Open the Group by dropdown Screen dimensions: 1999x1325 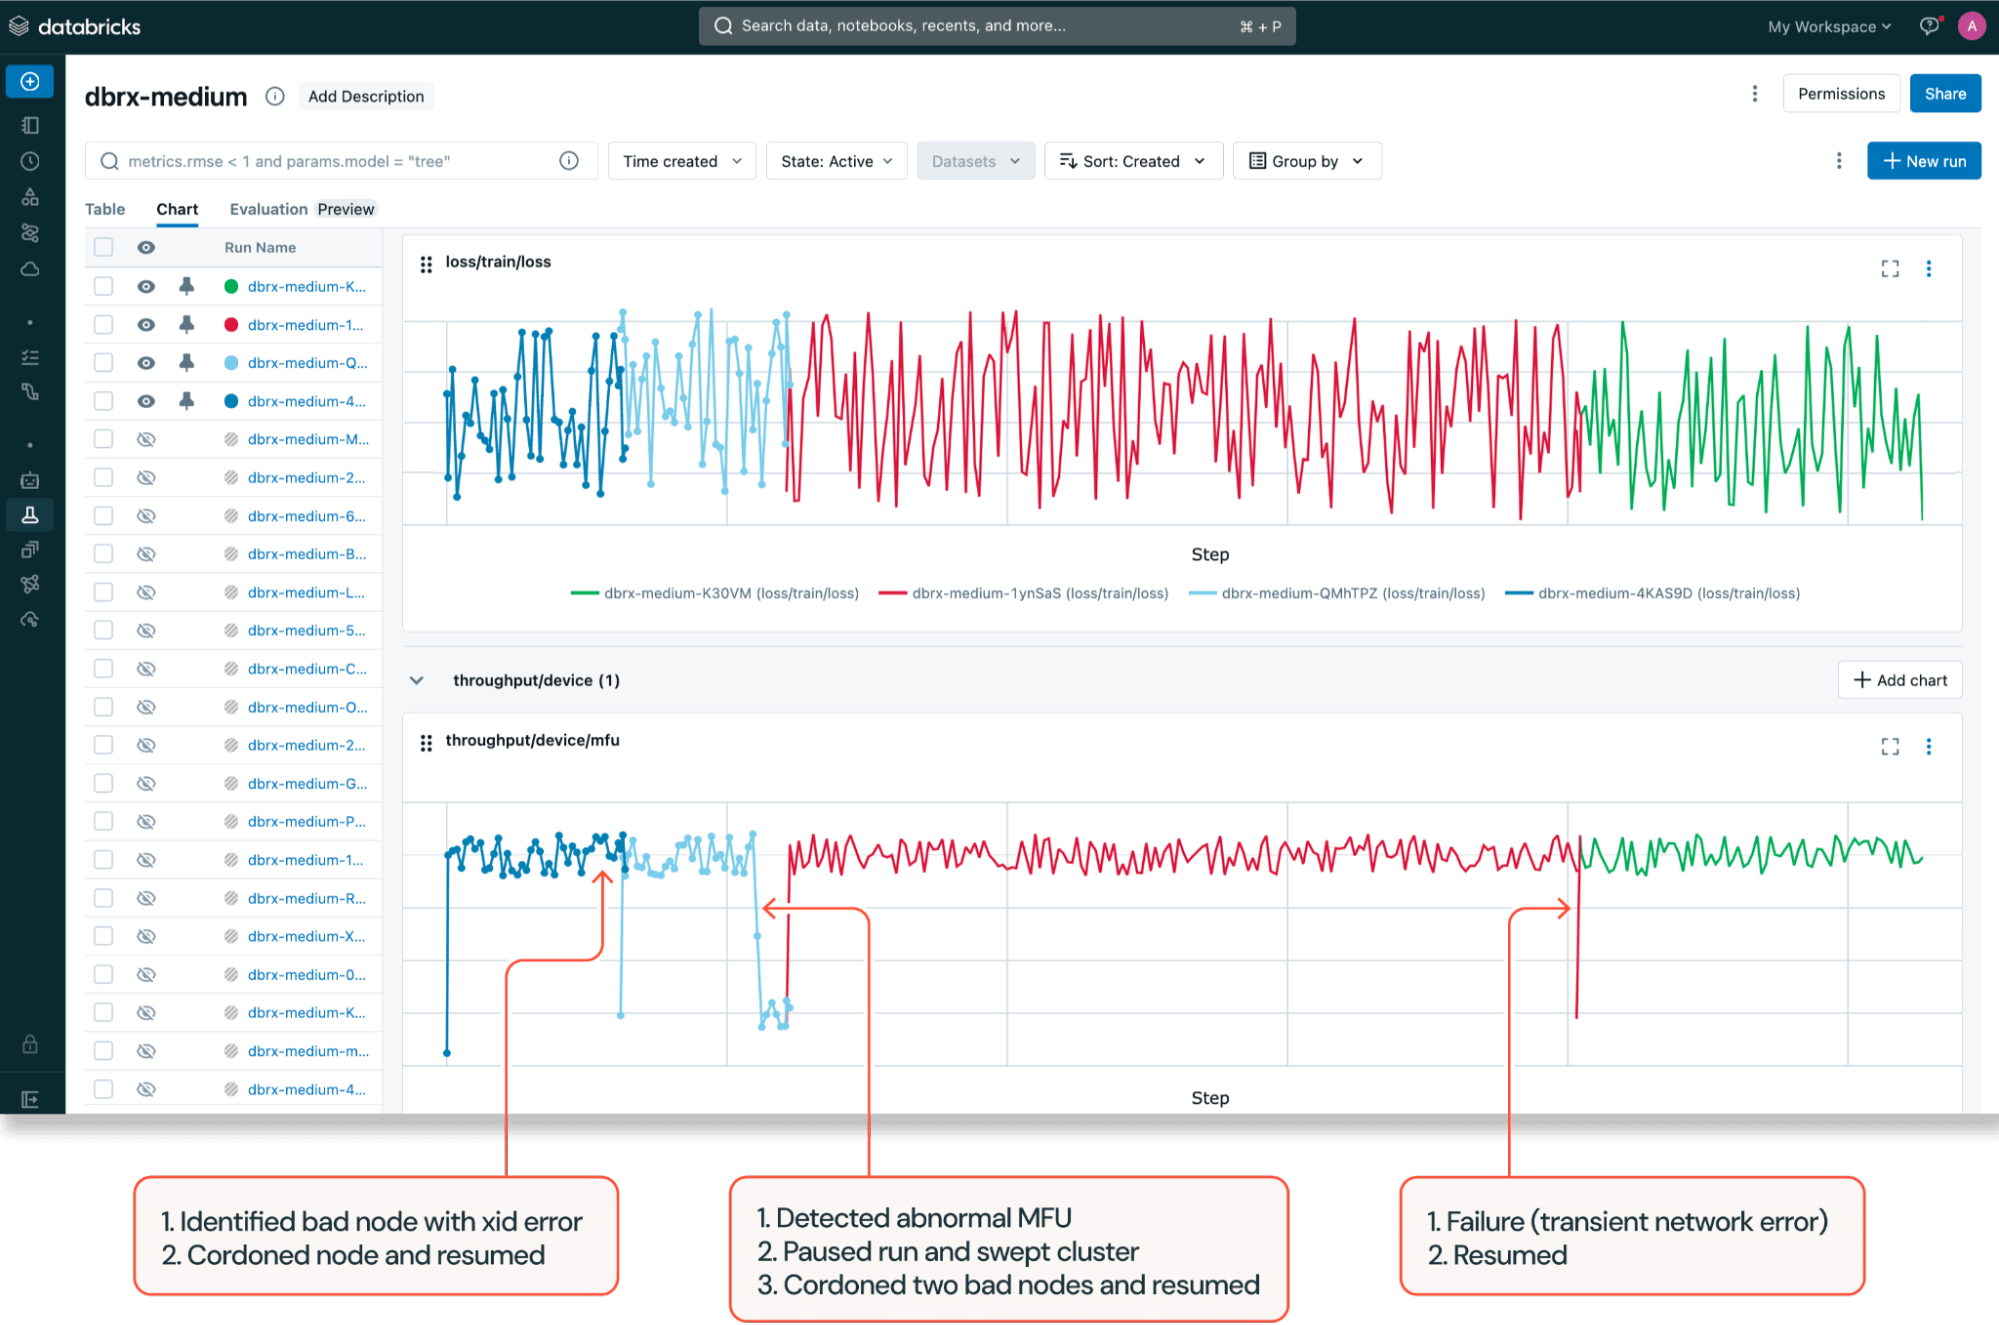coord(1306,161)
